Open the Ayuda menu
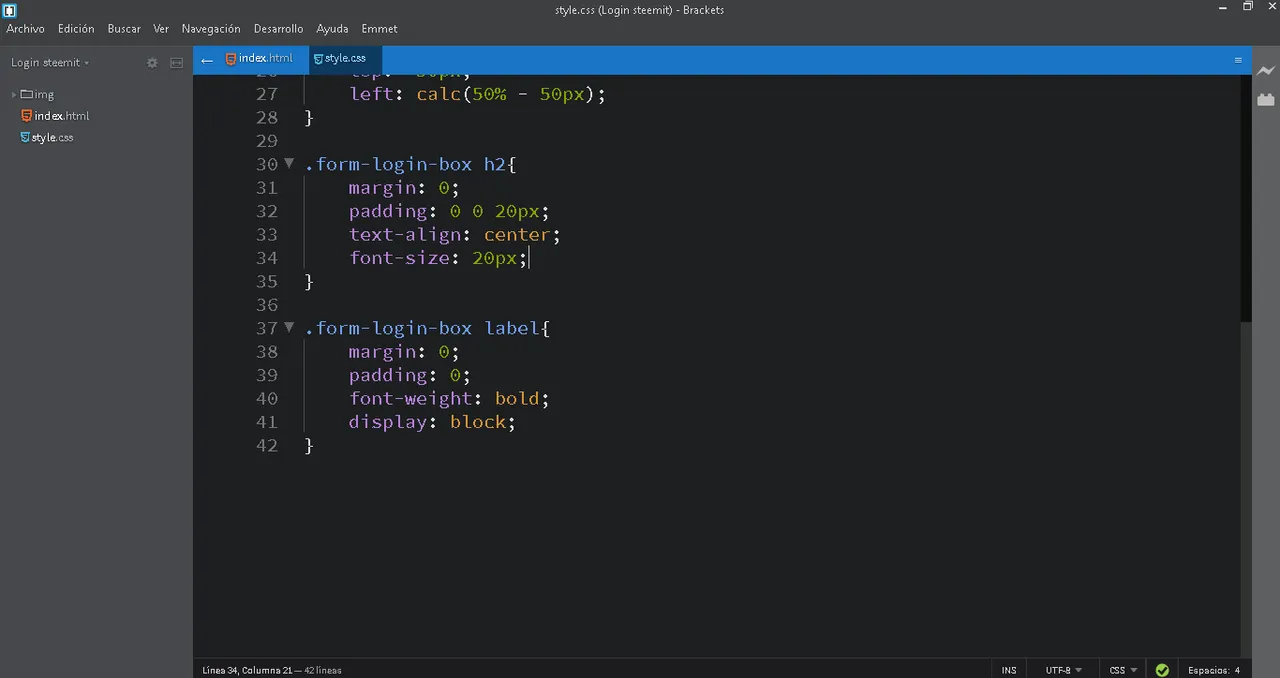 [332, 29]
